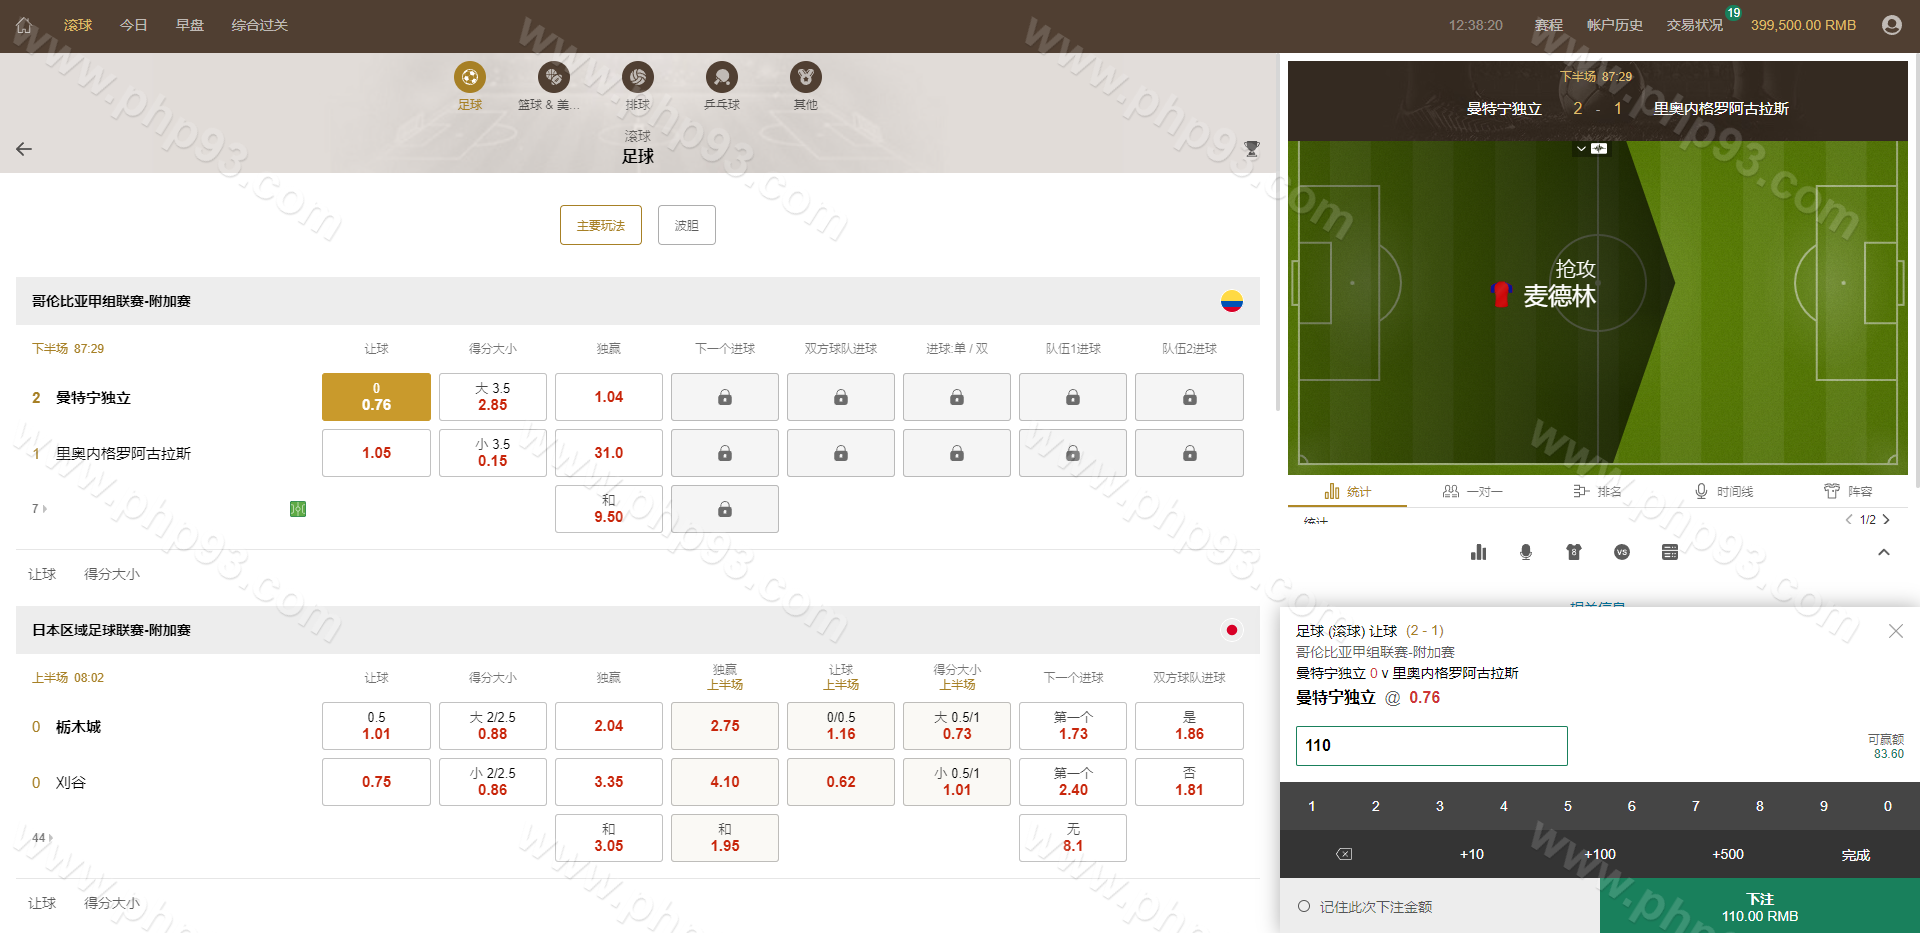Screen dimensions: 1920x933
Task: Expand 44 more markets for 栃木城 match
Action: [x=42, y=838]
